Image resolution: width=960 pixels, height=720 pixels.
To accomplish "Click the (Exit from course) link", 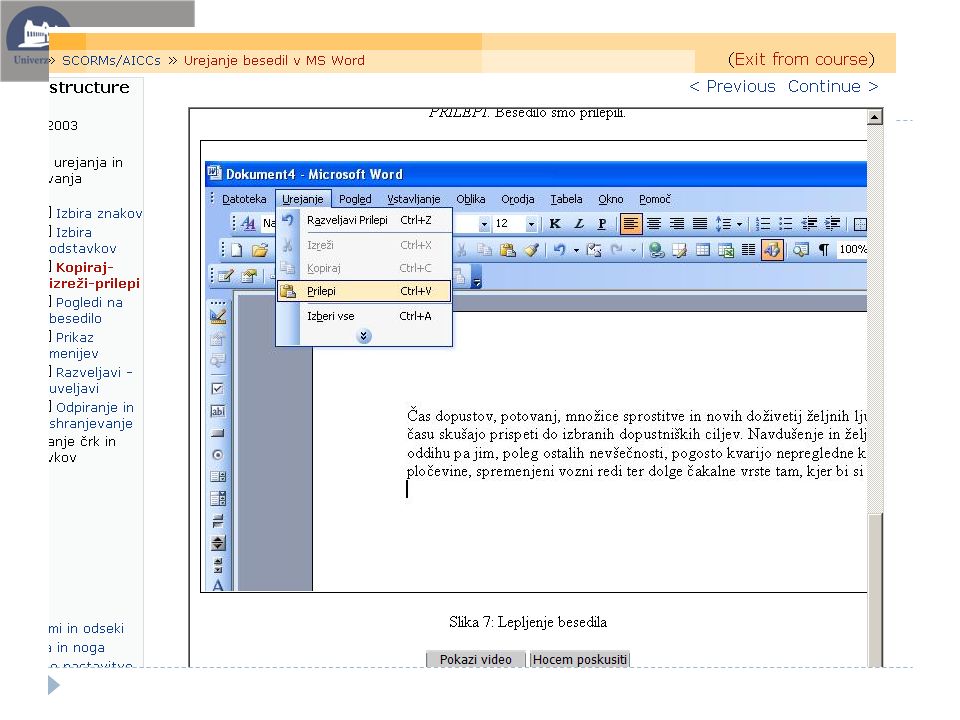I will click(x=801, y=59).
